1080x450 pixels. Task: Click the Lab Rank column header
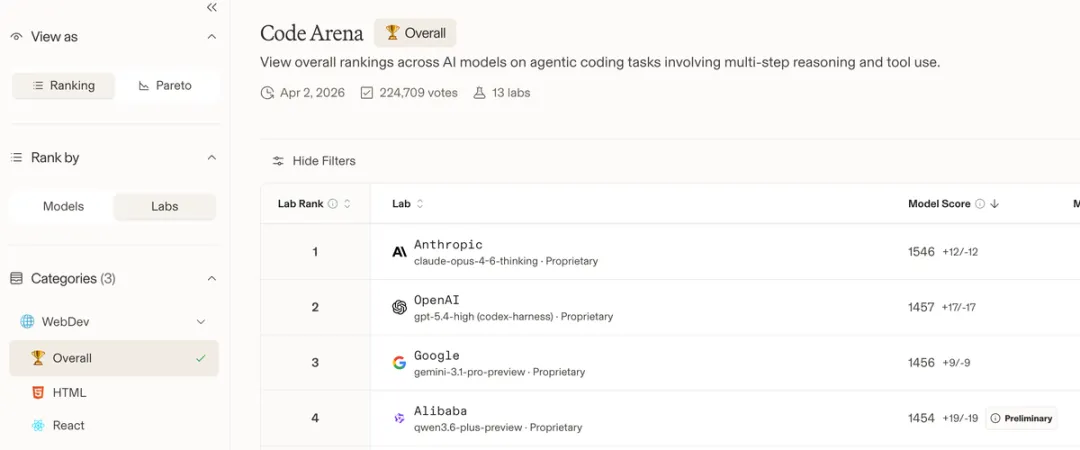pyautogui.click(x=300, y=204)
